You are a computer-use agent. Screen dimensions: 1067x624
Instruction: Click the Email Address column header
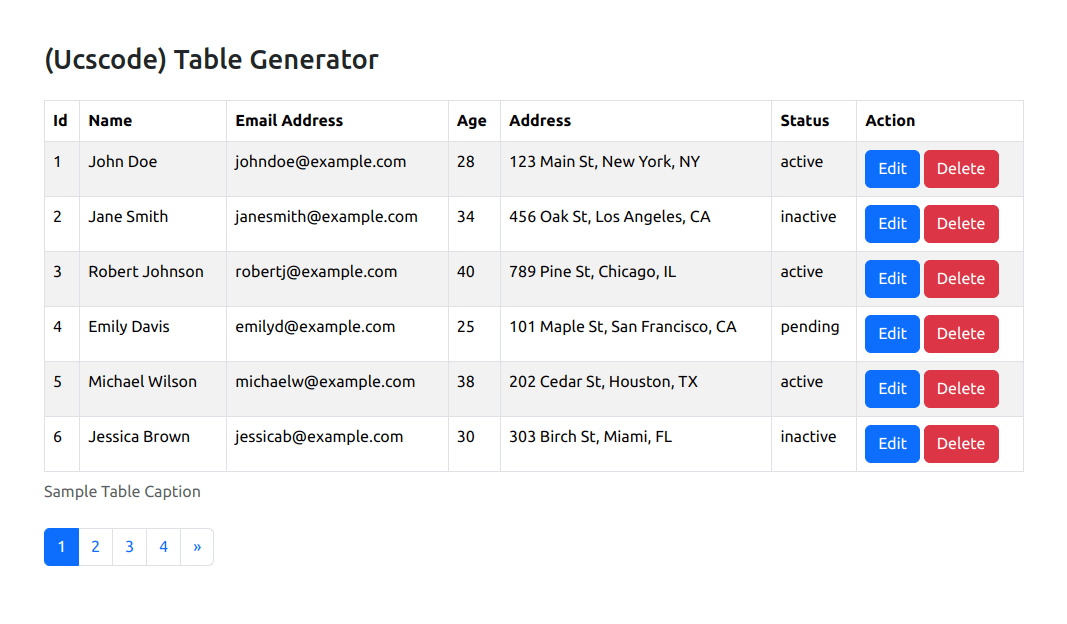289,121
